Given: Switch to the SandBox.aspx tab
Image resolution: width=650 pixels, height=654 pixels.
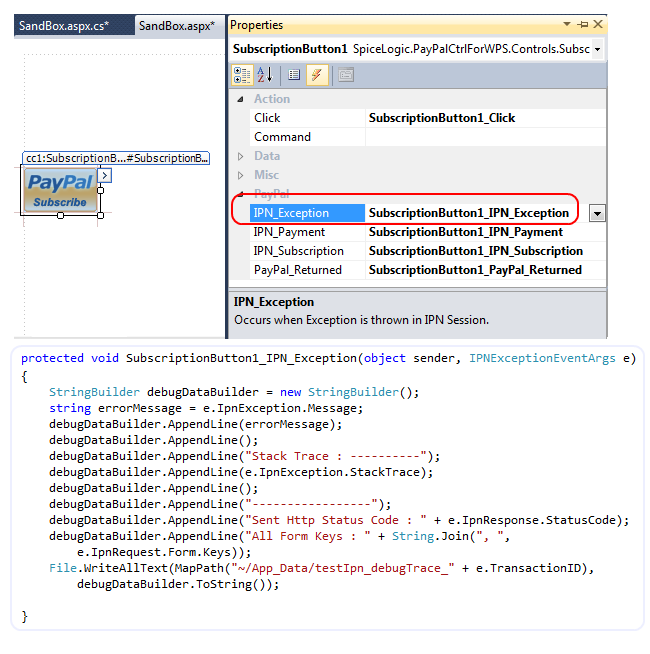Looking at the screenshot, I should tap(180, 26).
